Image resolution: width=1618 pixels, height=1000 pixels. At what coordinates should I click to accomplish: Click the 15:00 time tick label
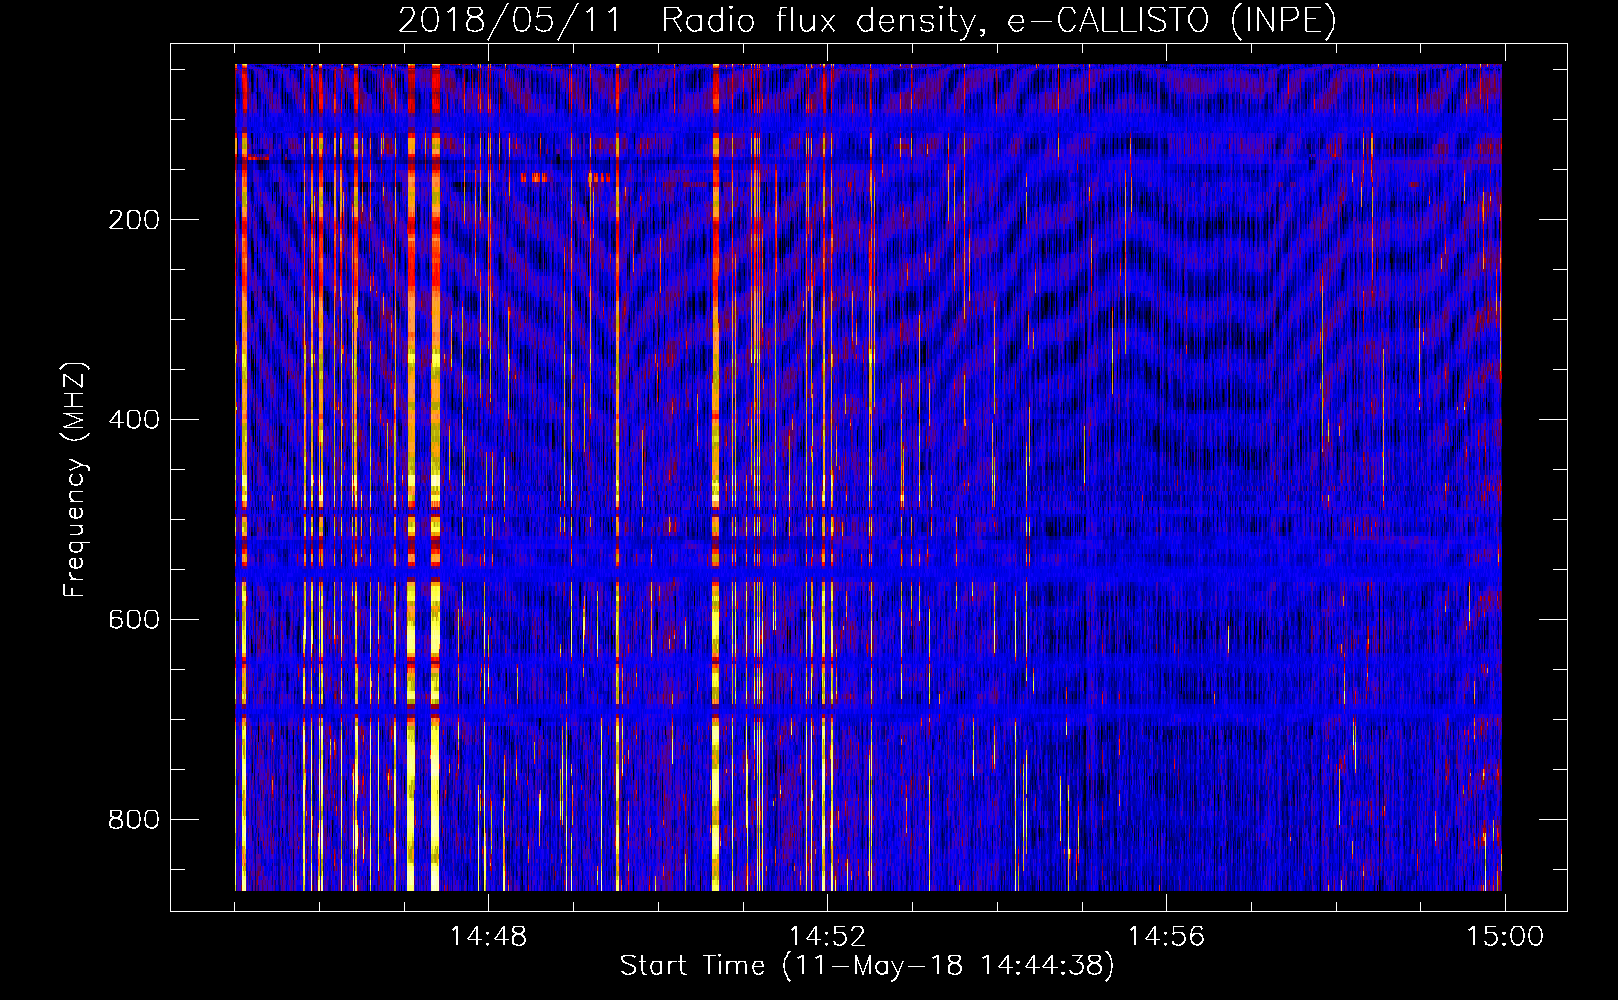tap(1505, 937)
